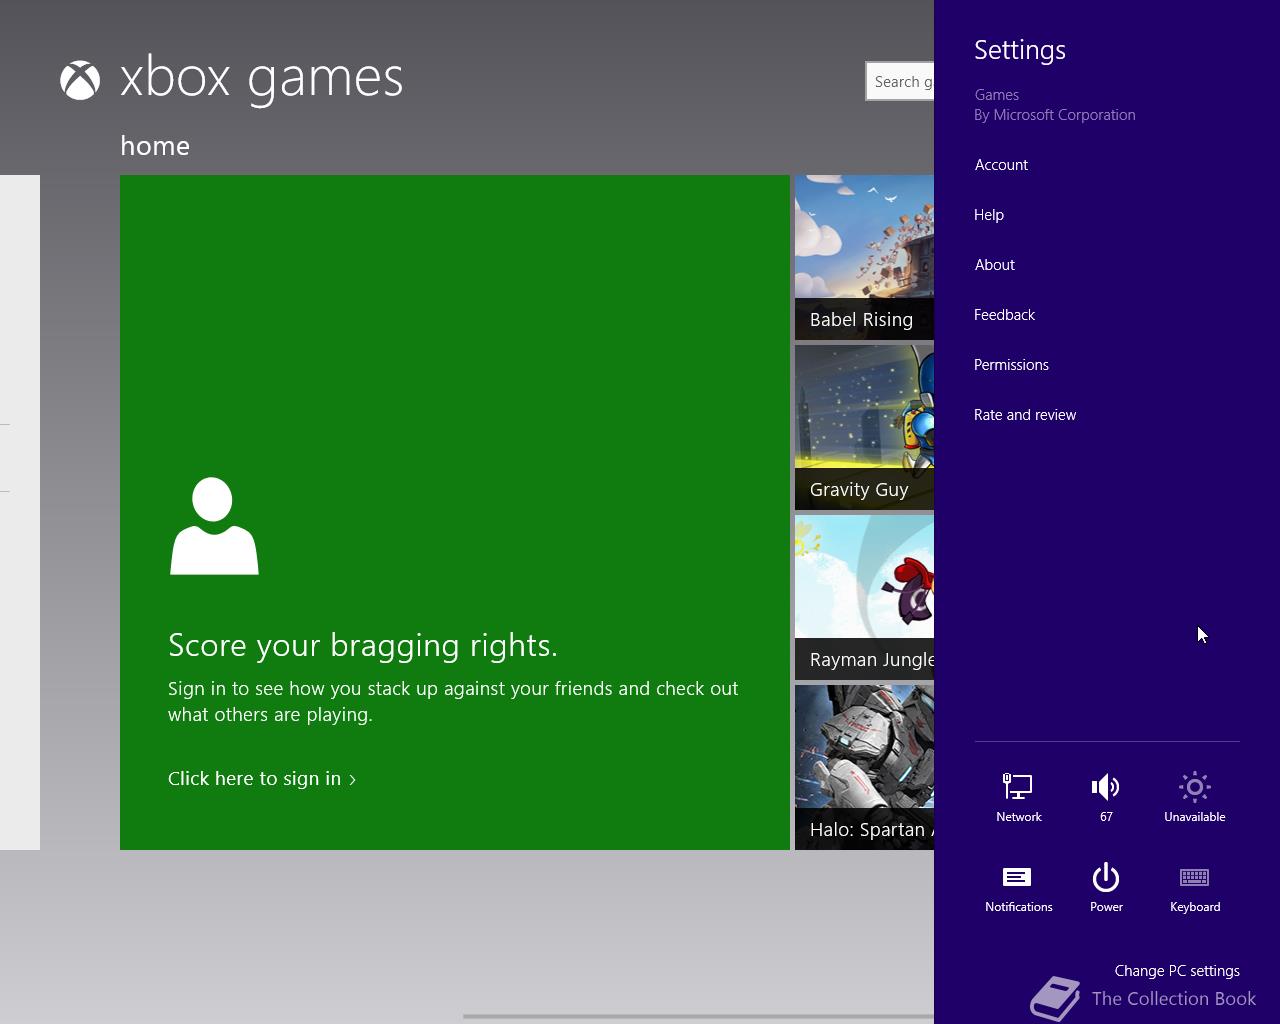Screen dimensions: 1280x1024
Task: Open the Rayman Jungle game tile
Action: click(864, 598)
